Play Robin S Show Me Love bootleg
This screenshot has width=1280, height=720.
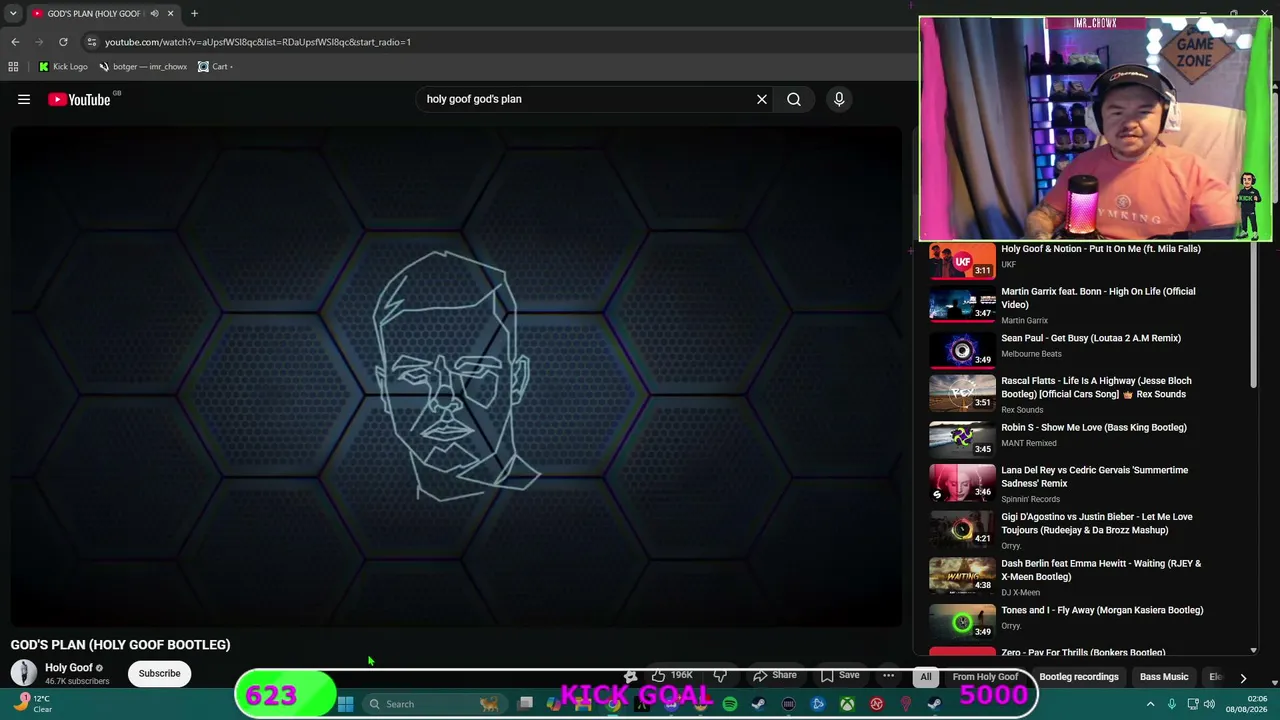(1094, 427)
